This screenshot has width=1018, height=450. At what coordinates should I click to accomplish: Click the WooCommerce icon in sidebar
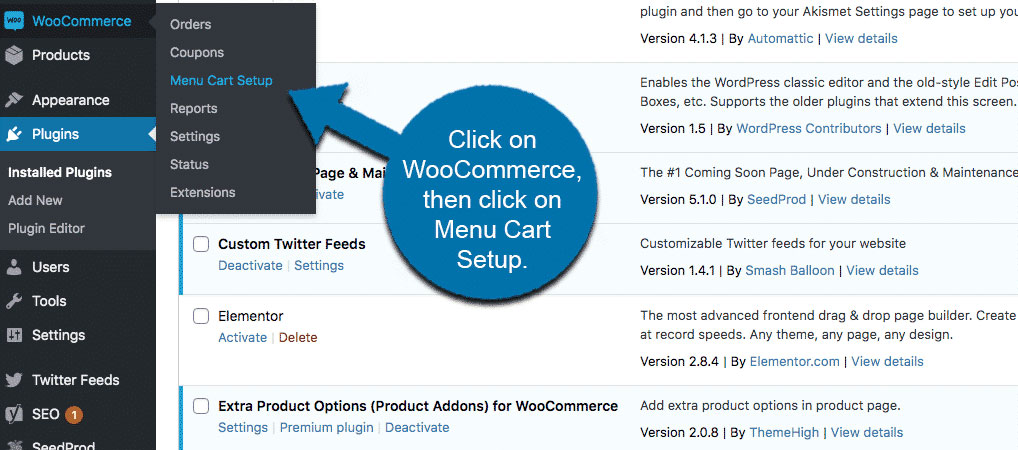point(14,21)
